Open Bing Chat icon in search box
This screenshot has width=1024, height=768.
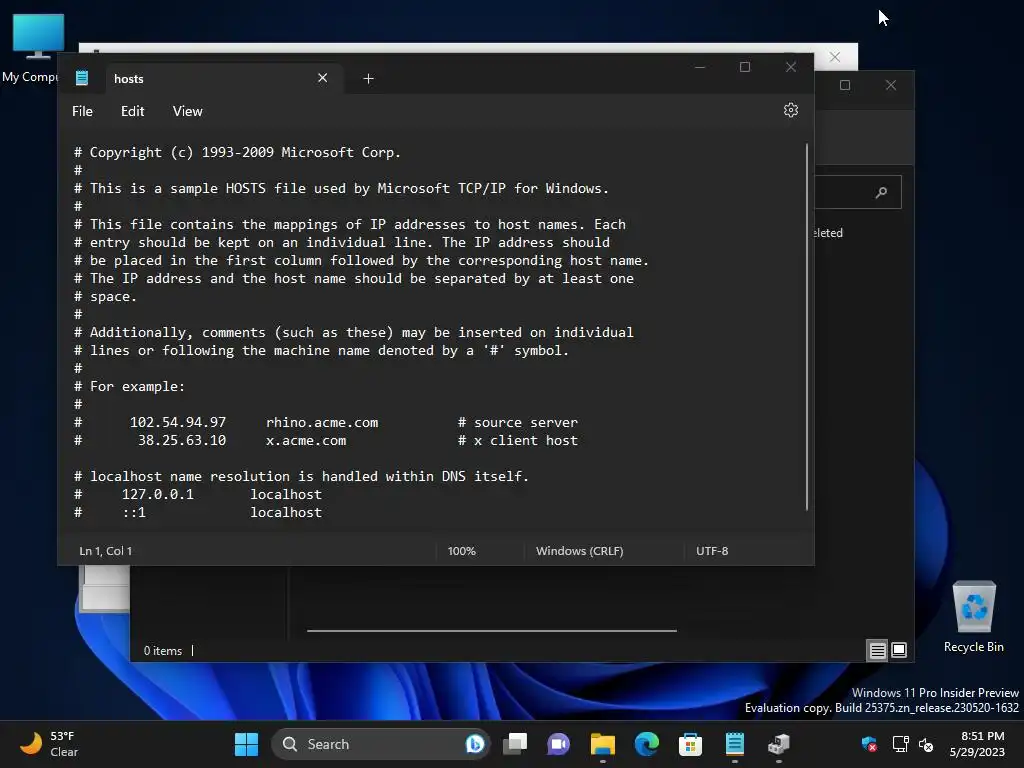[x=475, y=744]
